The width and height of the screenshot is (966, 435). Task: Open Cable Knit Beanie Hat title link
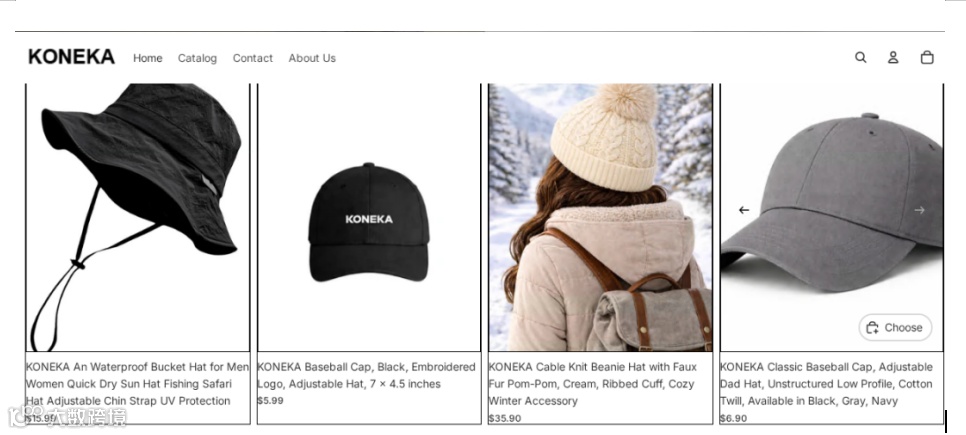tap(593, 384)
